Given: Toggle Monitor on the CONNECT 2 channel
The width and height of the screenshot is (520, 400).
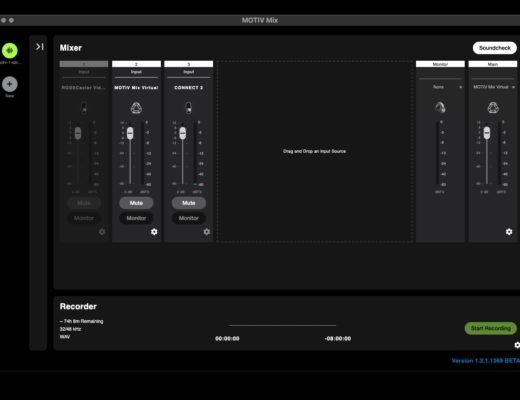Looking at the screenshot, I should click(189, 218).
